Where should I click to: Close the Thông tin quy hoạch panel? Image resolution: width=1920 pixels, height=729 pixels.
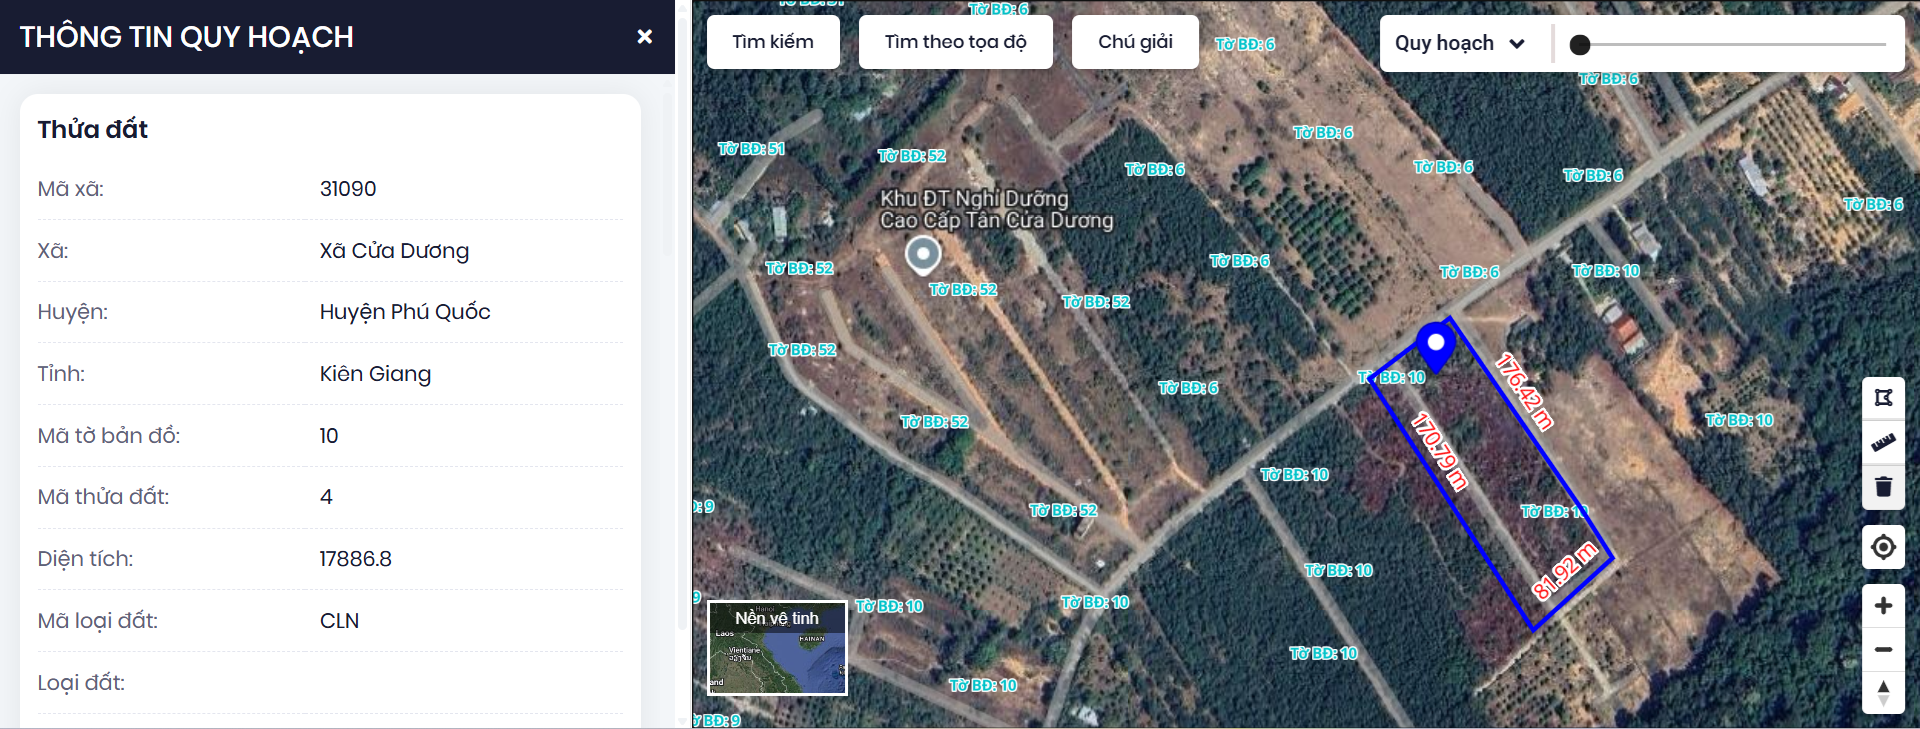click(x=645, y=37)
